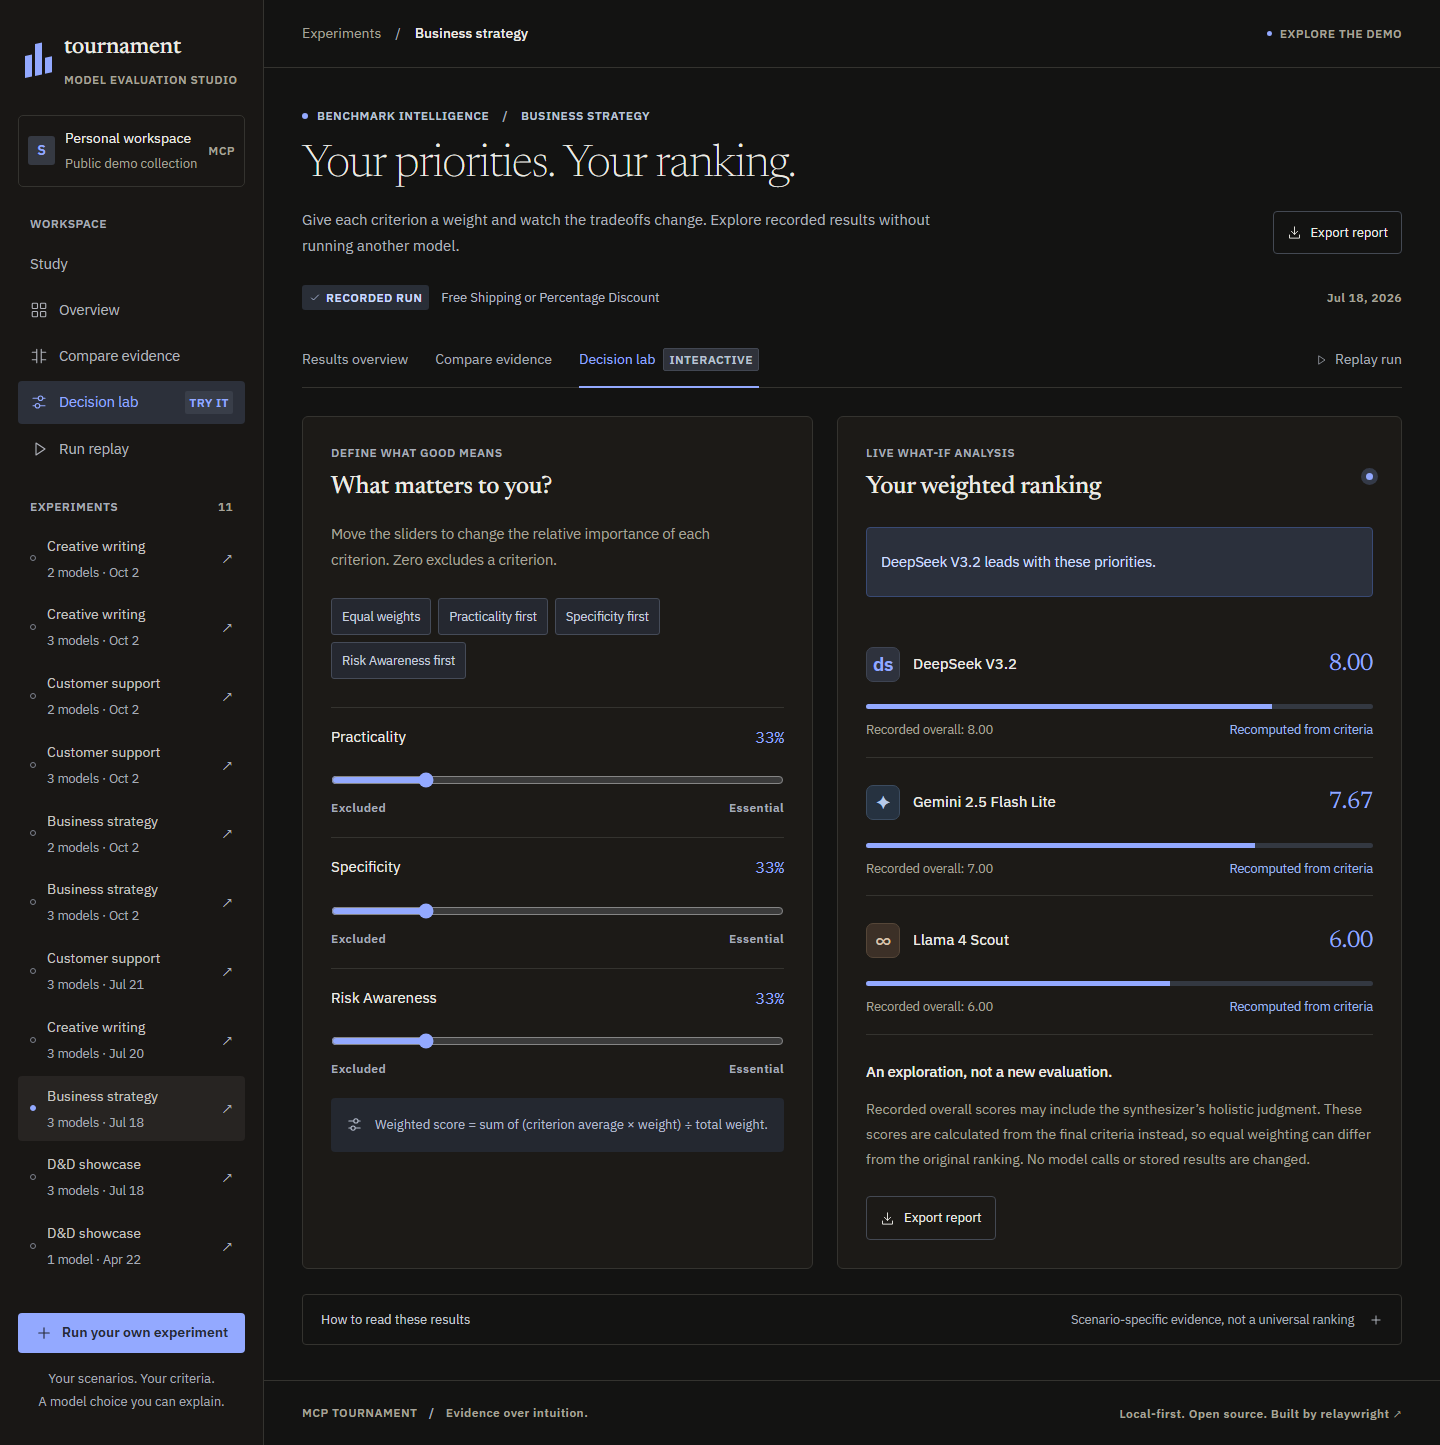1440x1445 pixels.
Task: Click the Overview grid icon in sidebar
Action: click(x=39, y=310)
